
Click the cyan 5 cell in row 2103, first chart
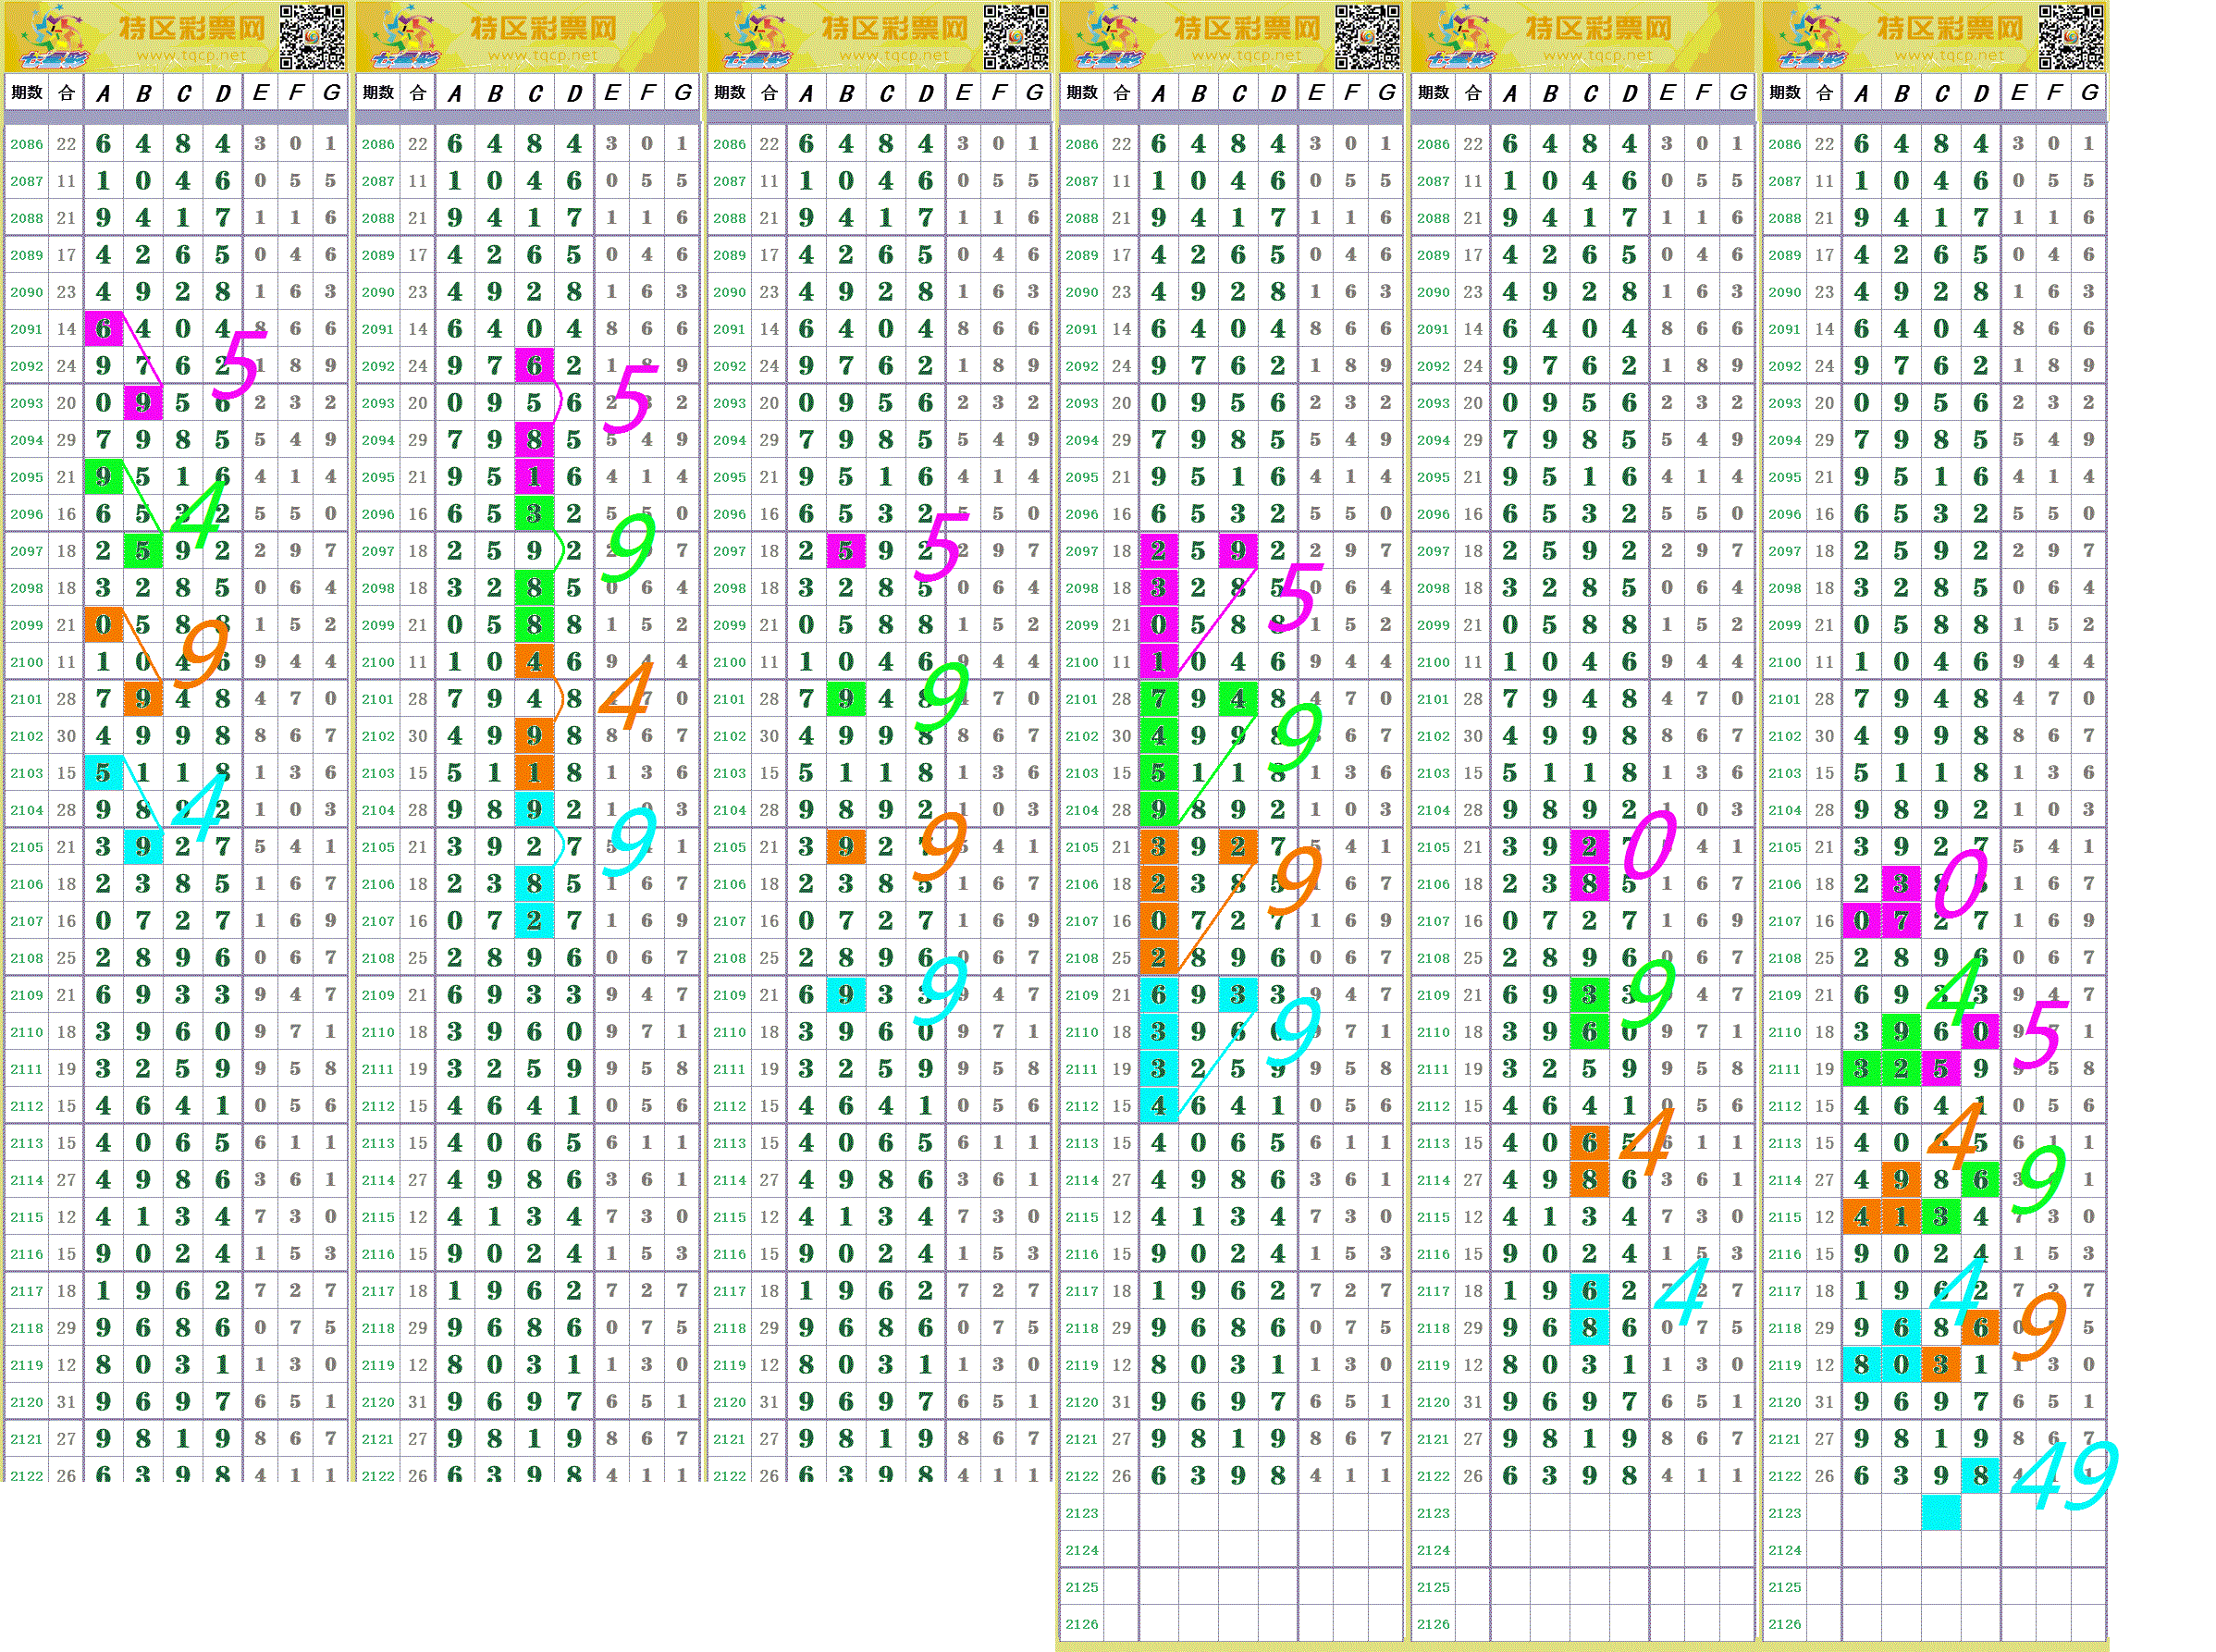click(x=103, y=772)
